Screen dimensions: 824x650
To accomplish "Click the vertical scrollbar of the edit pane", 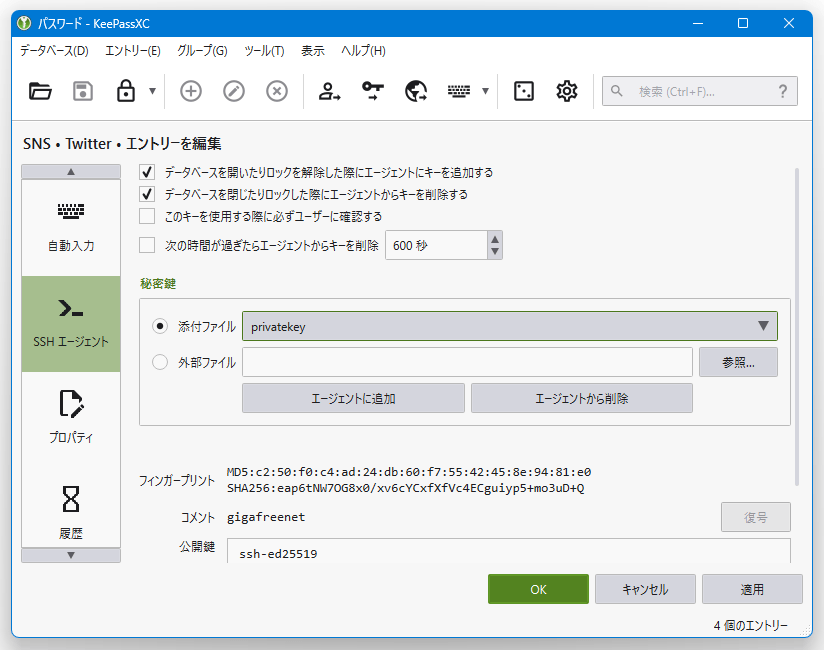I will tap(797, 326).
